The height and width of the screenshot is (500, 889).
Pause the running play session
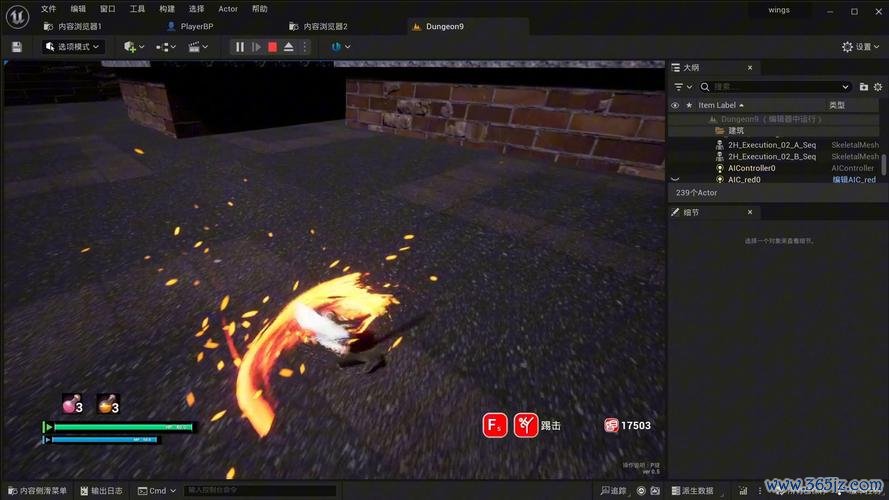[239, 47]
